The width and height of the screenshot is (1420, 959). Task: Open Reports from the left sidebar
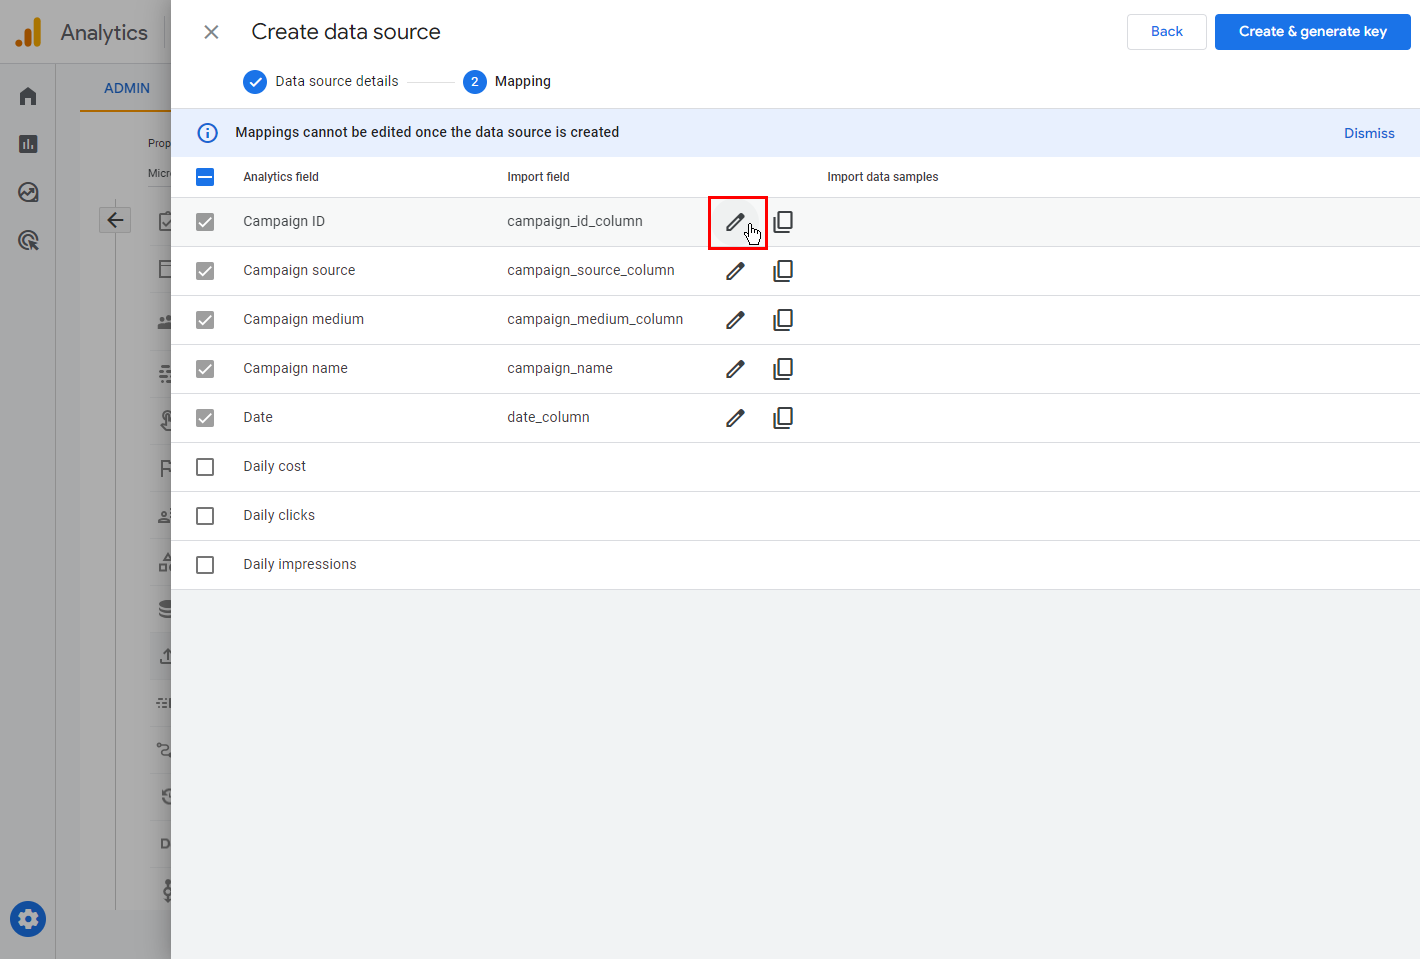tap(28, 144)
